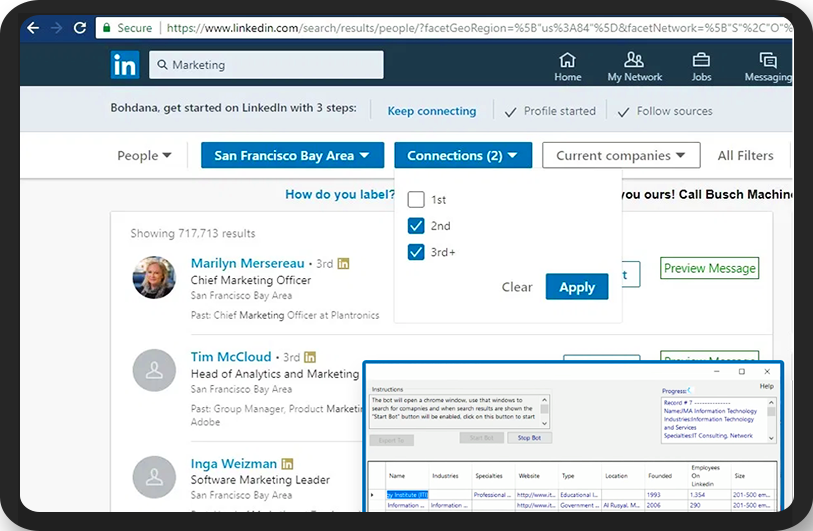Image resolution: width=813 pixels, height=531 pixels.
Task: Click 'Showing 717,713 results' text
Action: click(193, 233)
